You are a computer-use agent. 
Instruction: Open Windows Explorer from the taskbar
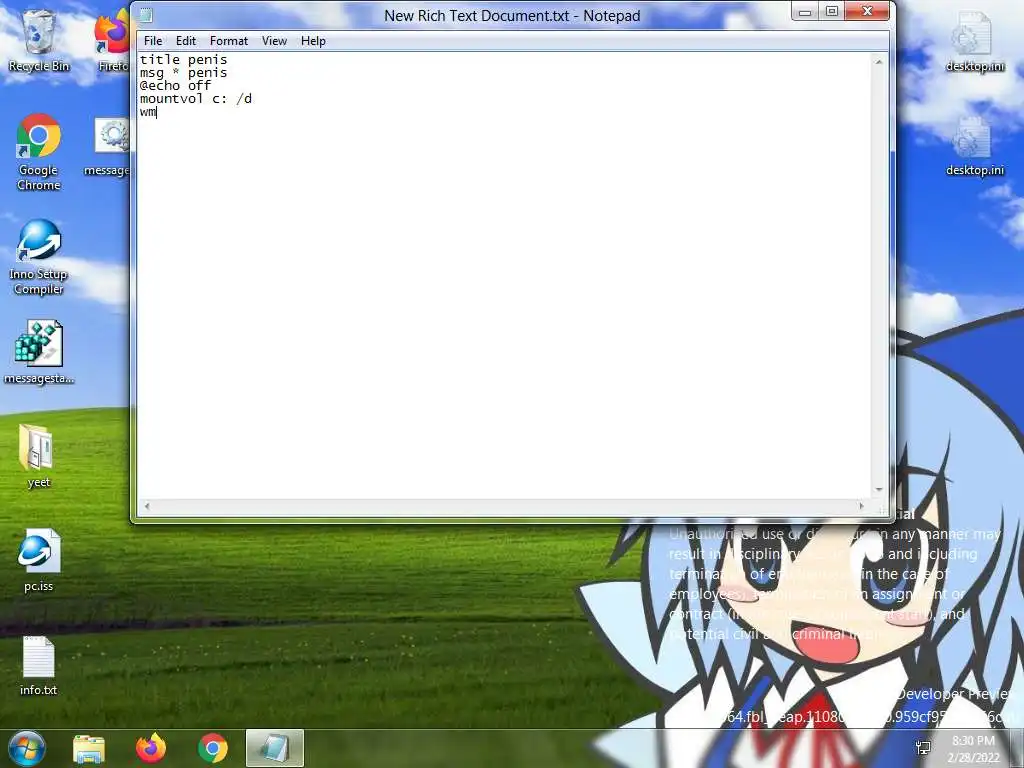click(x=89, y=748)
